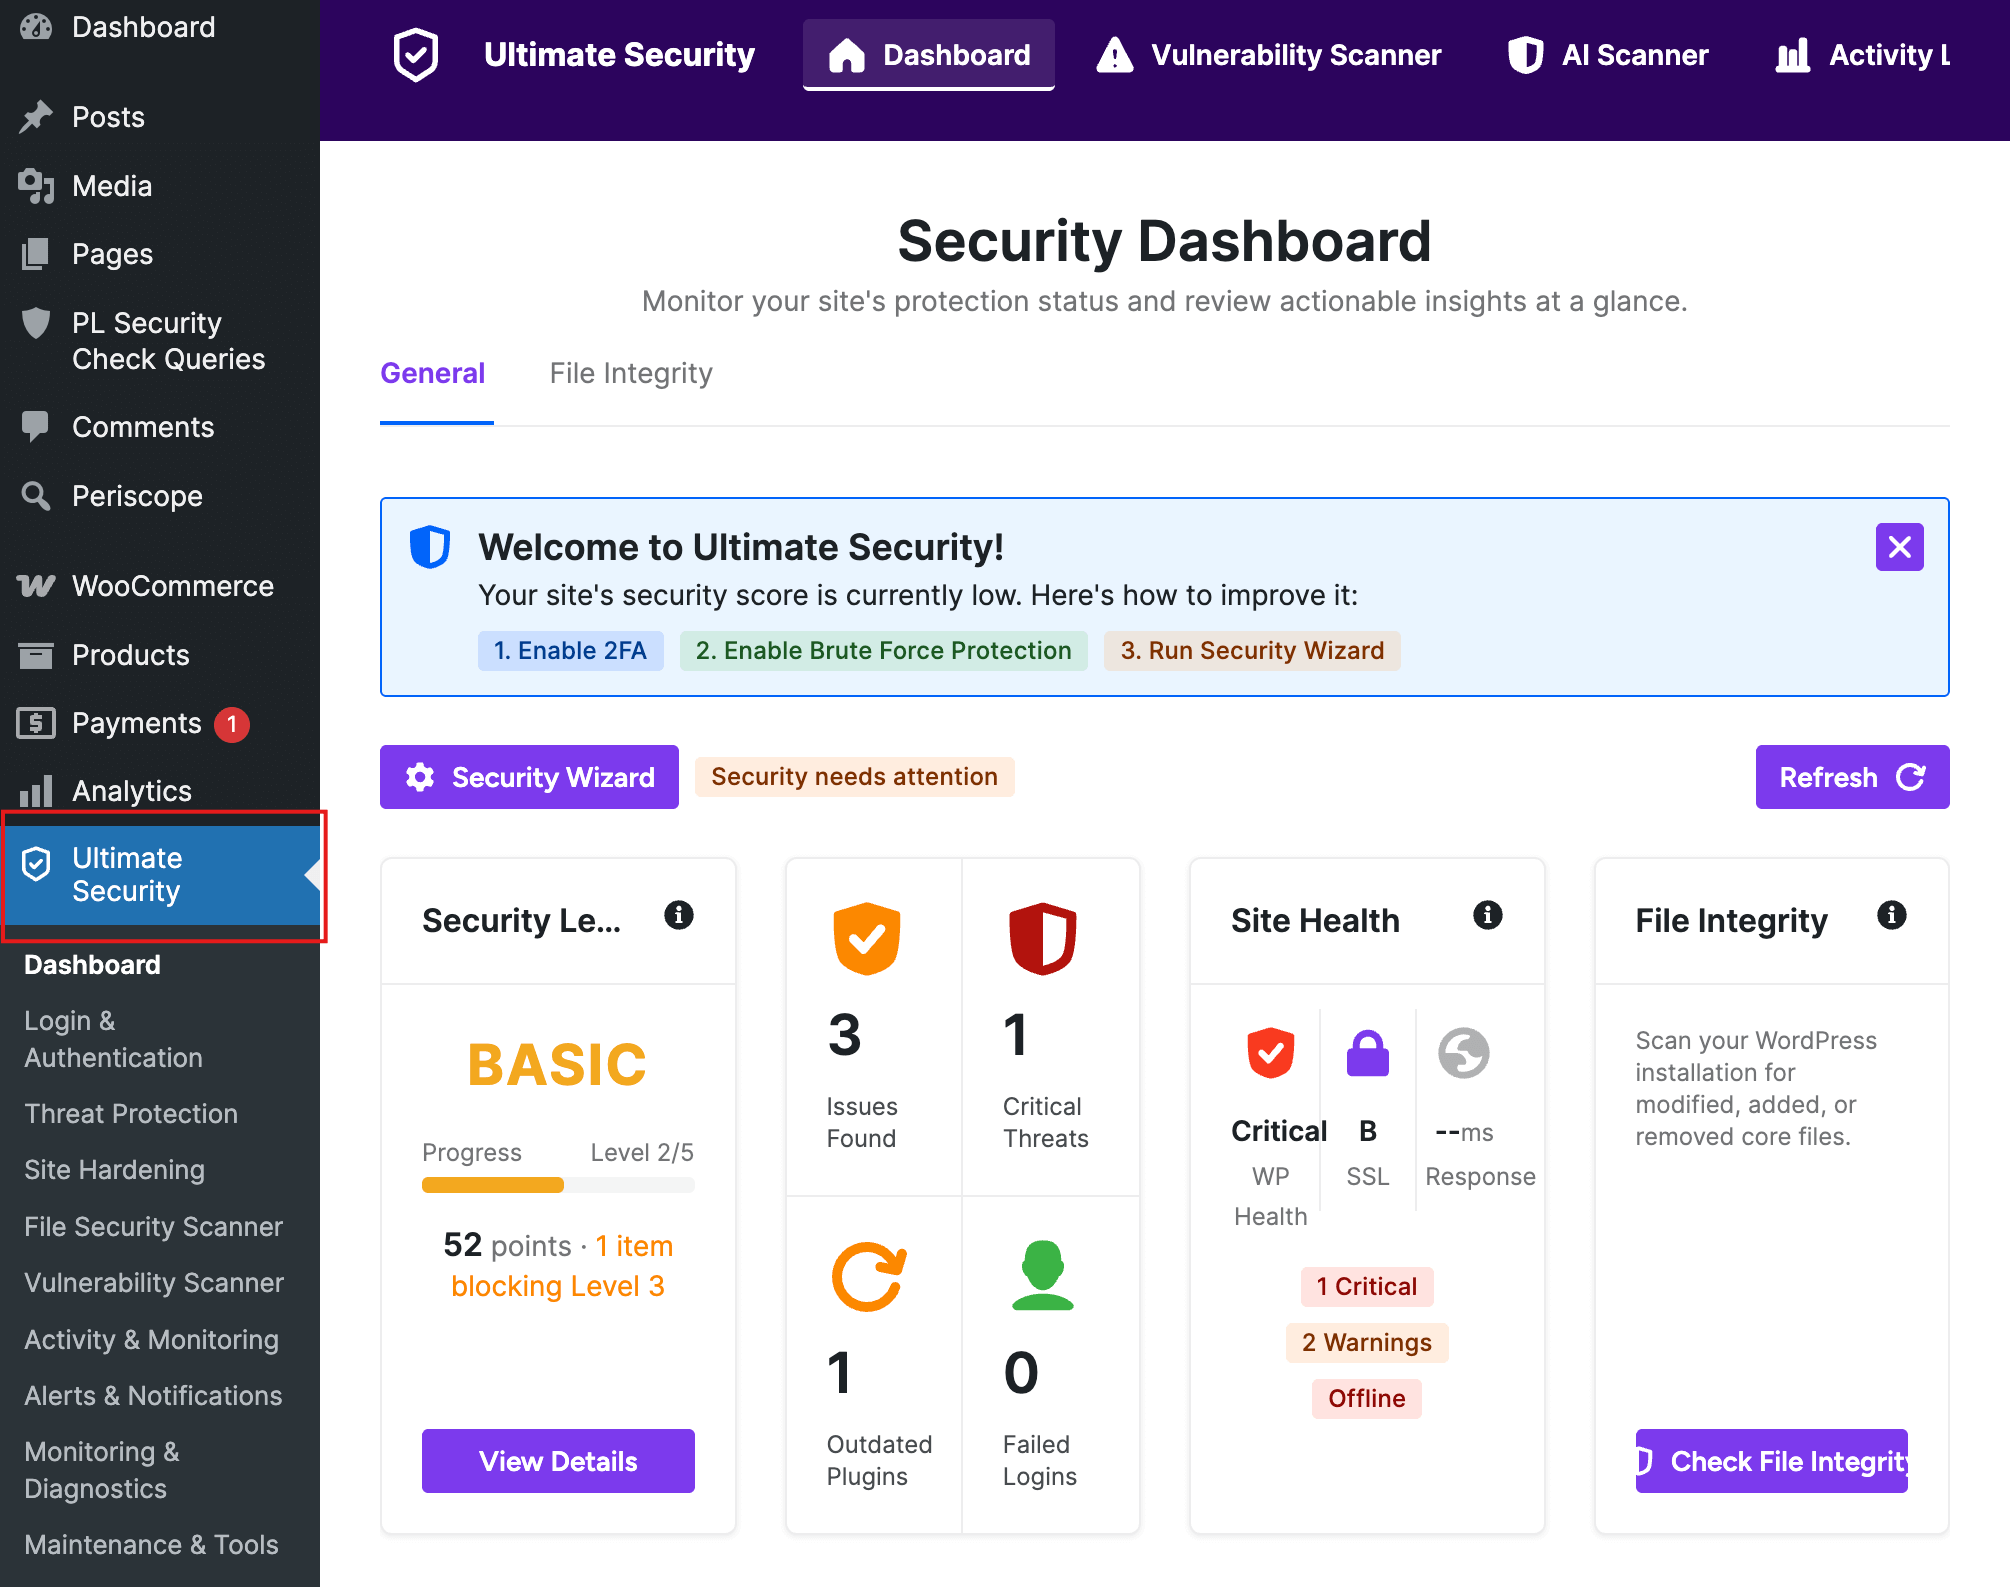Viewport: 2010px width, 1587px height.
Task: Click the Security Level info icon
Action: (679, 915)
